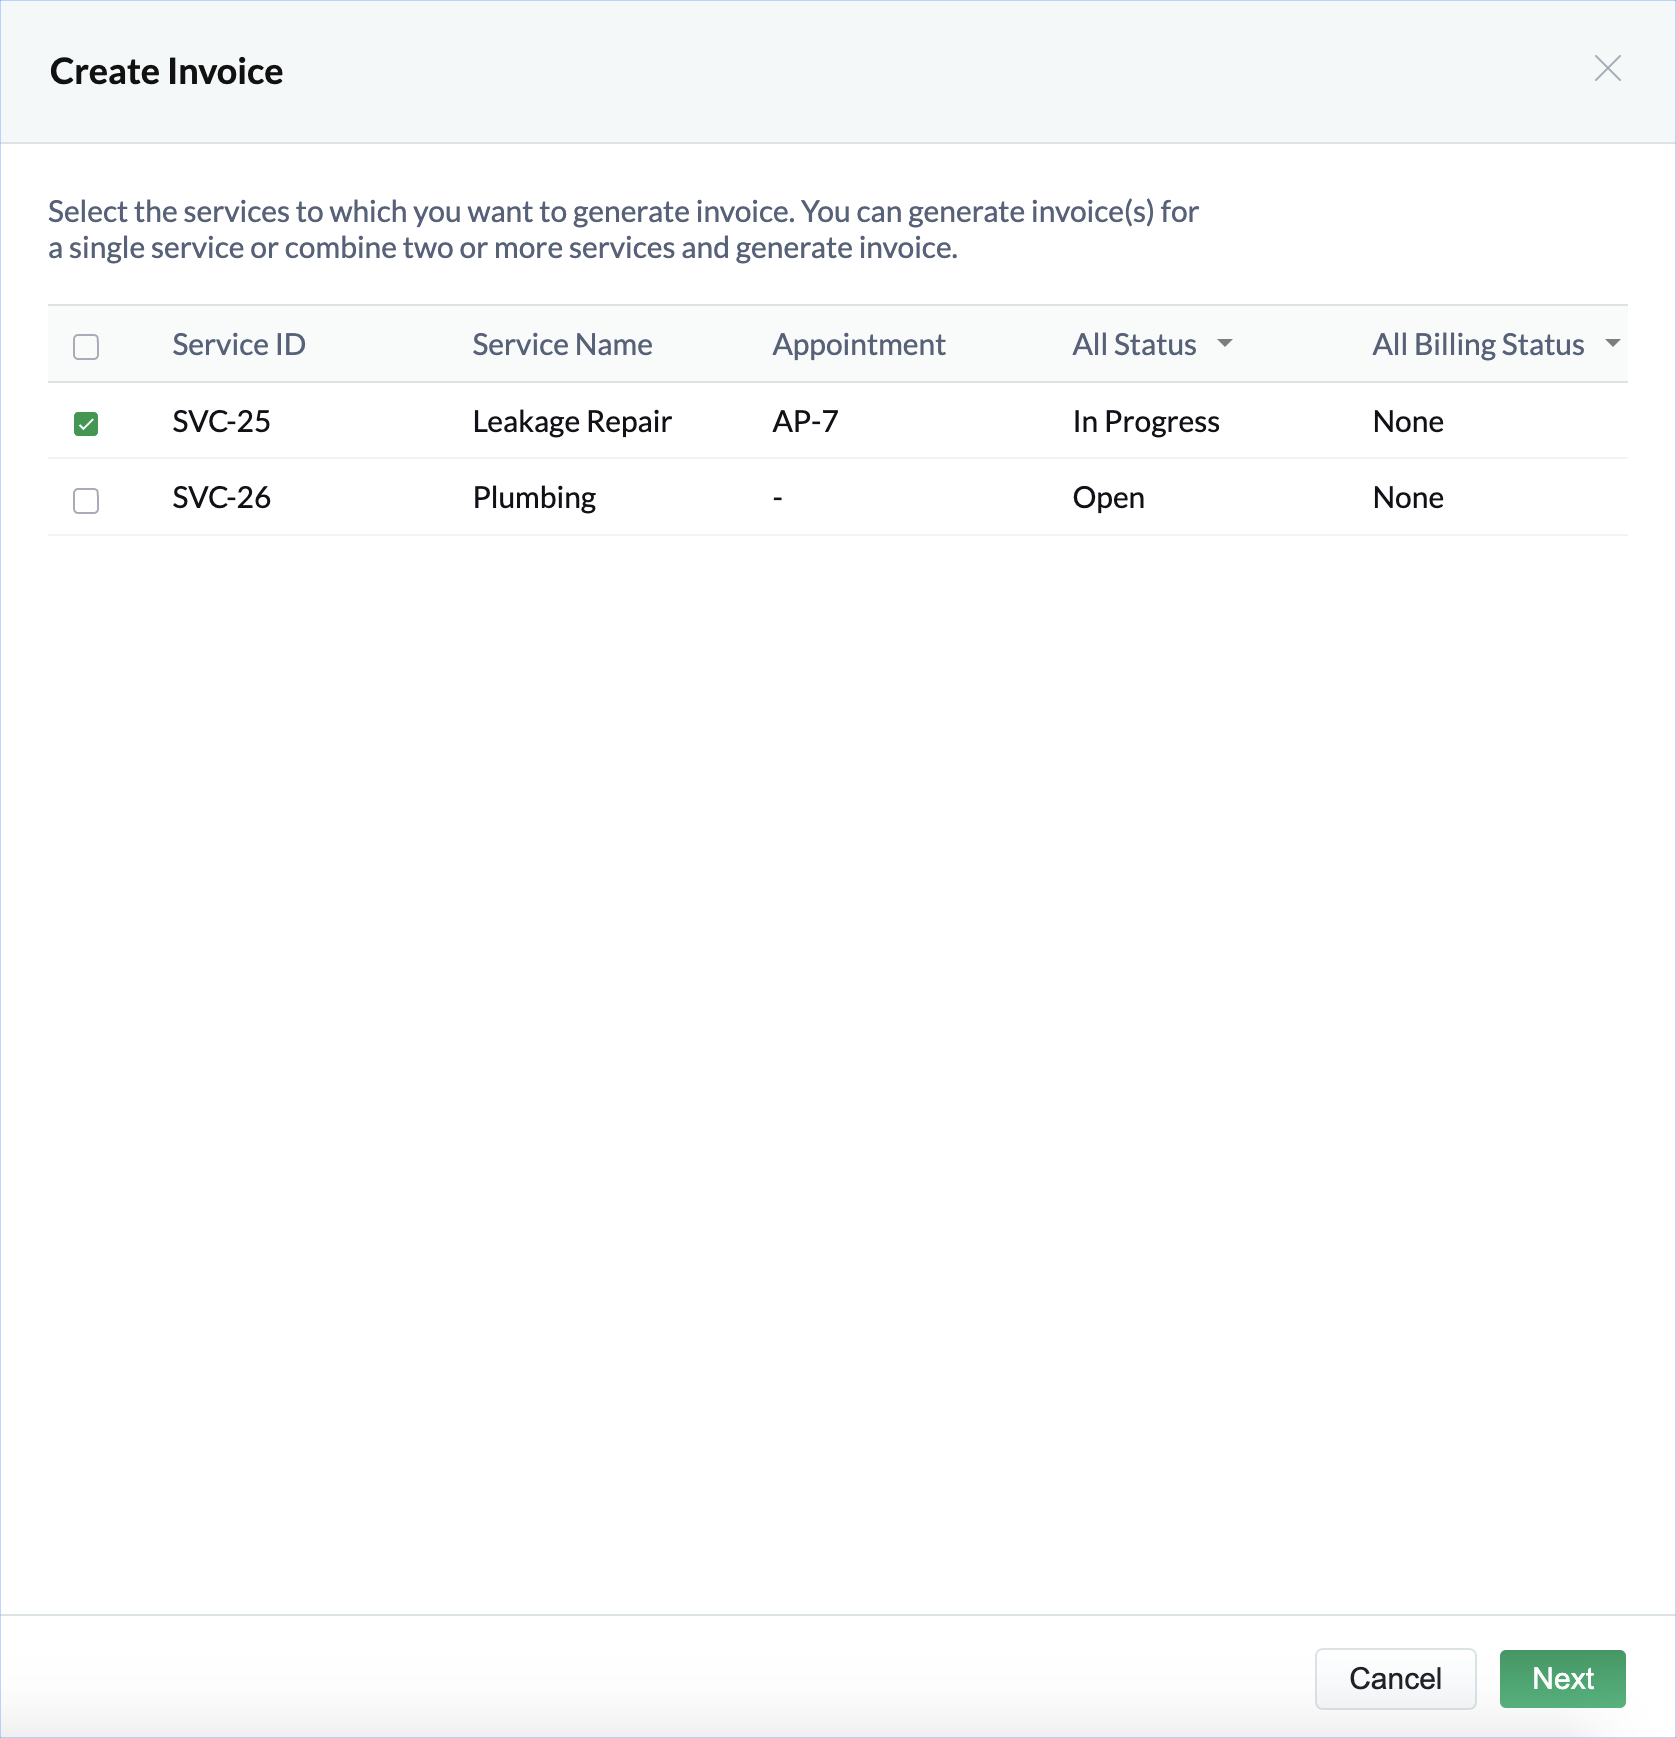Image resolution: width=1676 pixels, height=1738 pixels.
Task: Click the Leakage Repair service name
Action: [572, 422]
